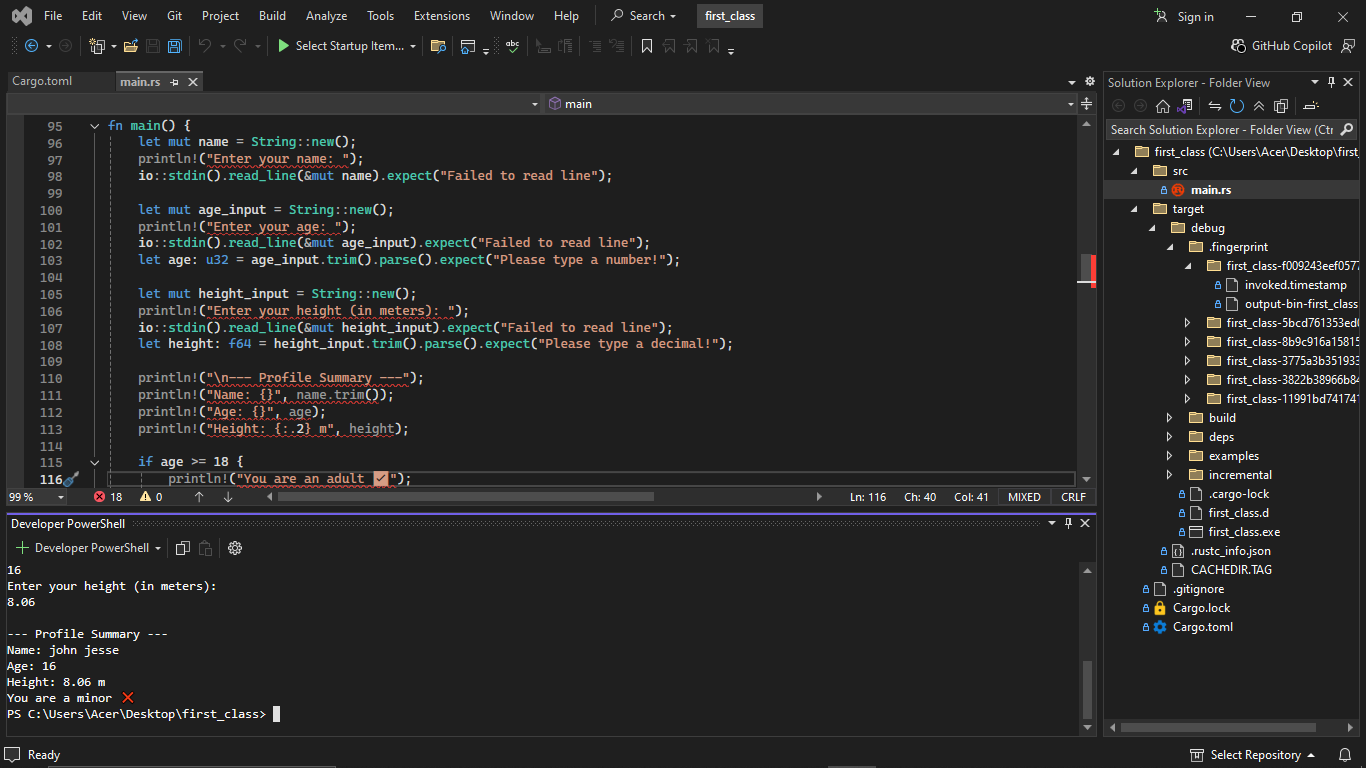Open the GitHub Copilot button
This screenshot has width=1366, height=768.
click(x=1283, y=46)
